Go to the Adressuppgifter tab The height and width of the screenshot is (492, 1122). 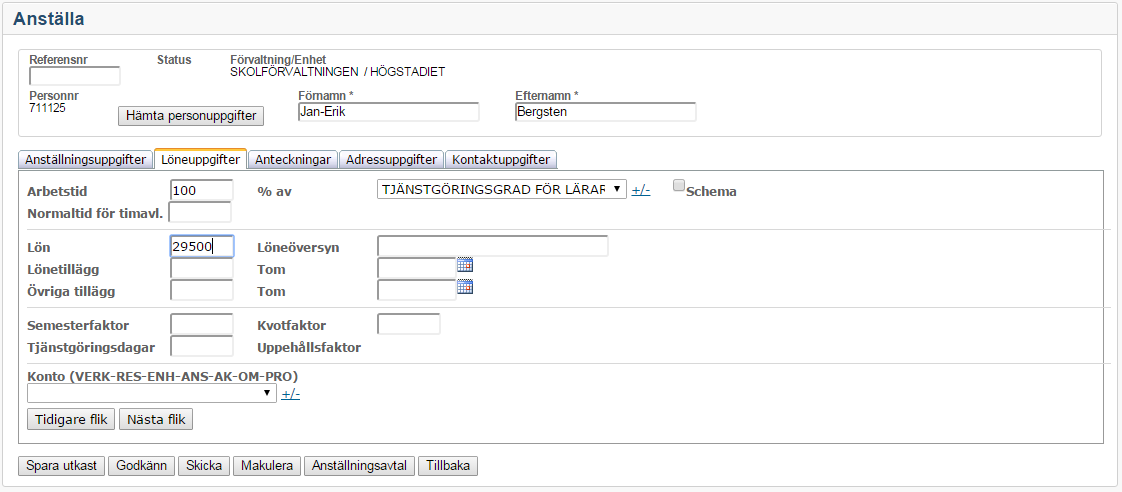tap(391, 159)
